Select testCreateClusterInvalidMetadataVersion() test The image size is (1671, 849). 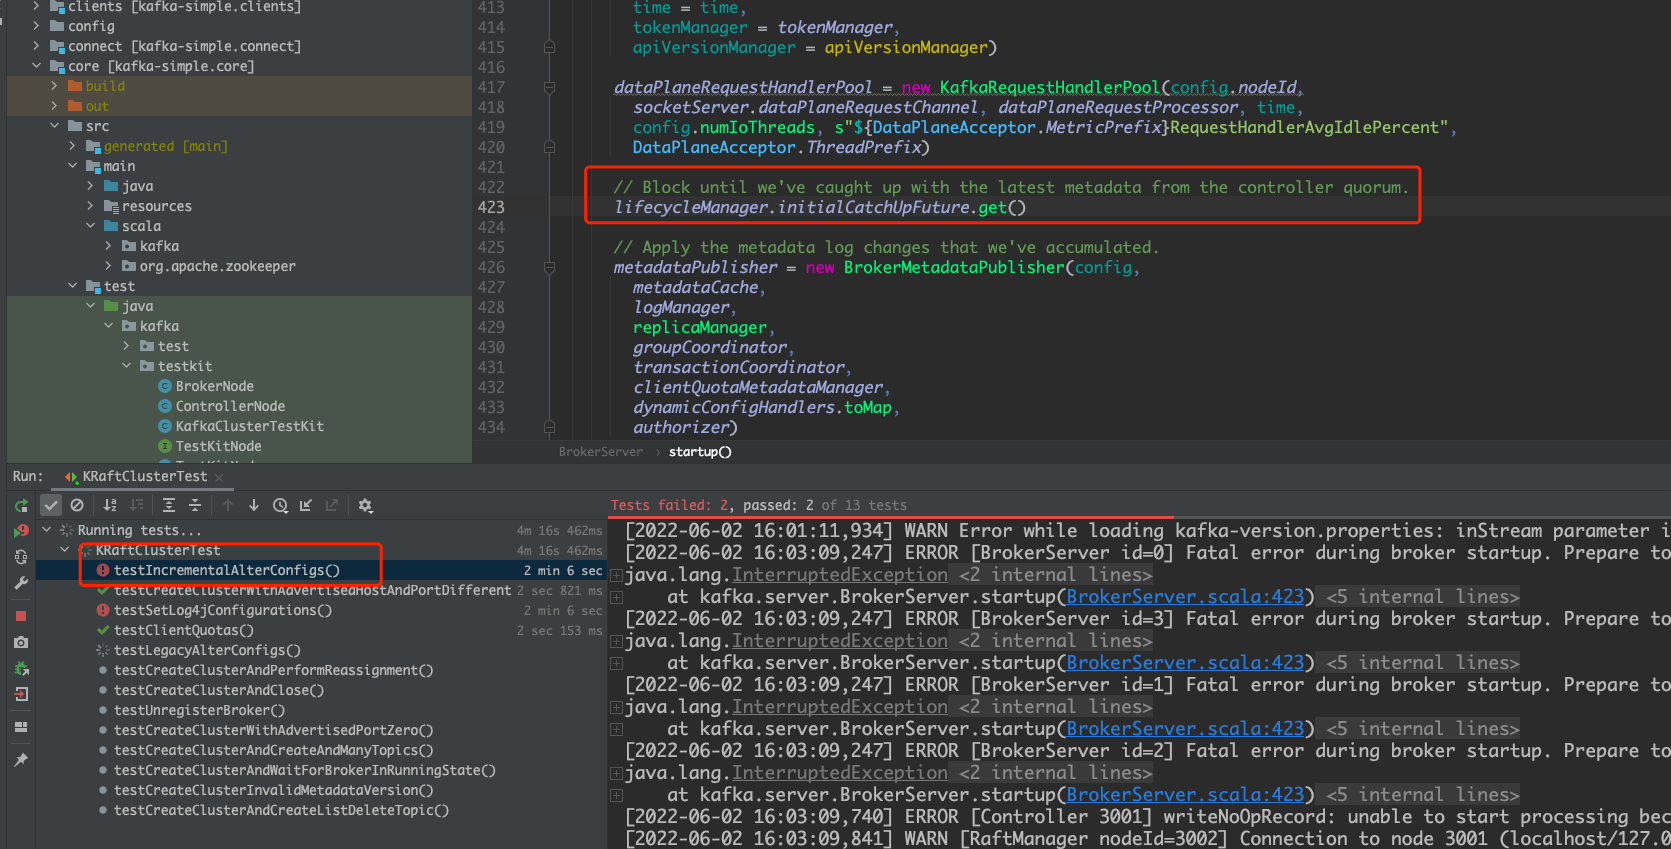click(273, 790)
